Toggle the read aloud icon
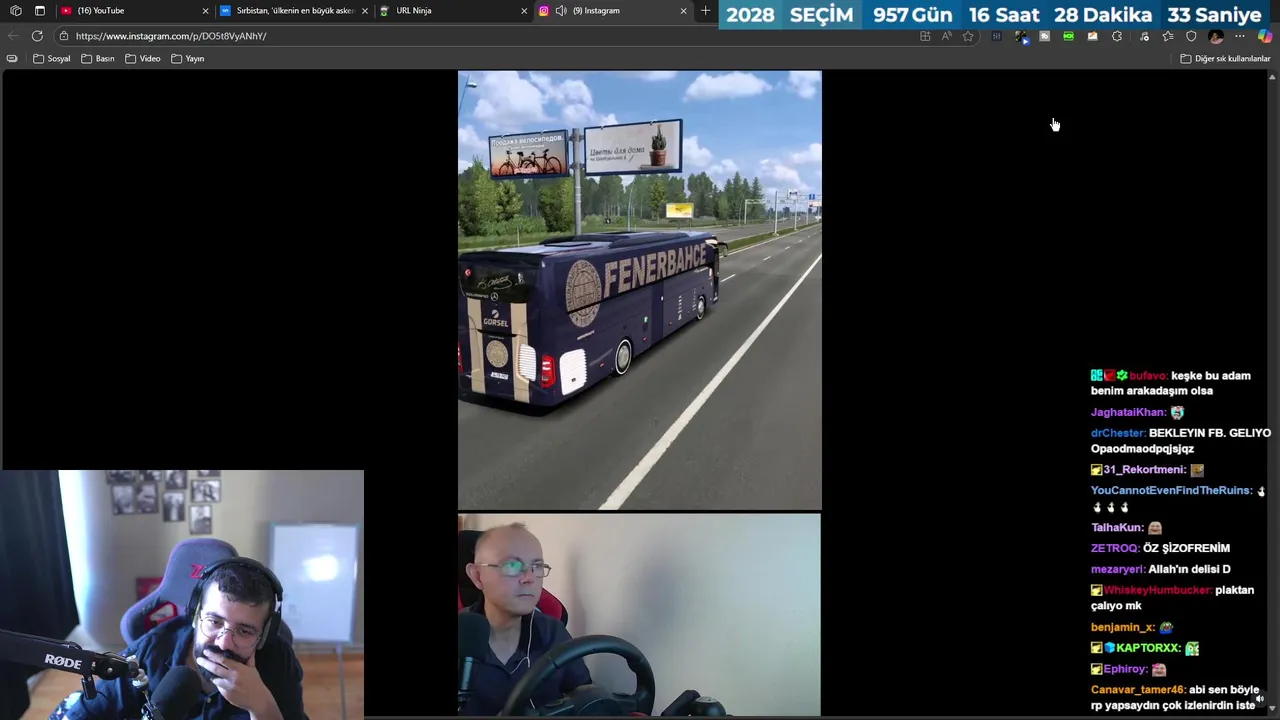This screenshot has height=720, width=1280. click(x=947, y=36)
